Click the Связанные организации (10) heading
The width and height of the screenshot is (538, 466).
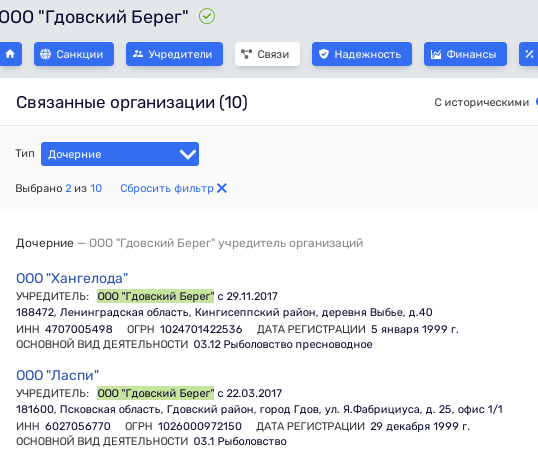(x=132, y=102)
